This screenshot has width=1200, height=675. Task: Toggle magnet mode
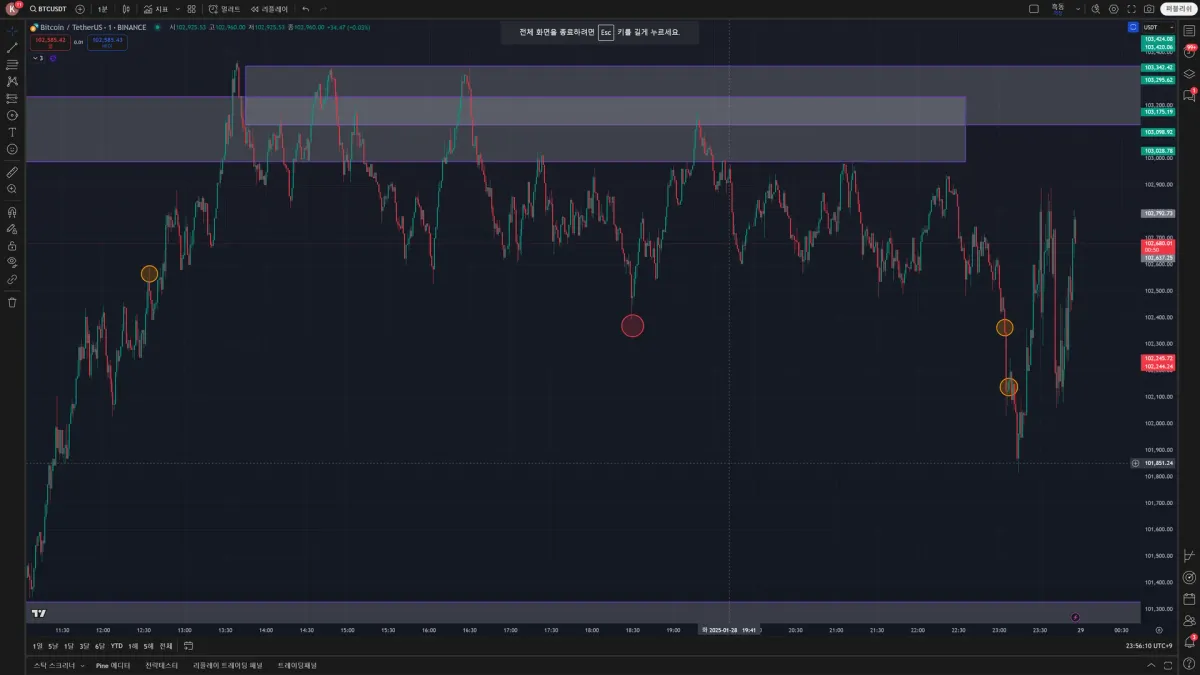click(12, 211)
